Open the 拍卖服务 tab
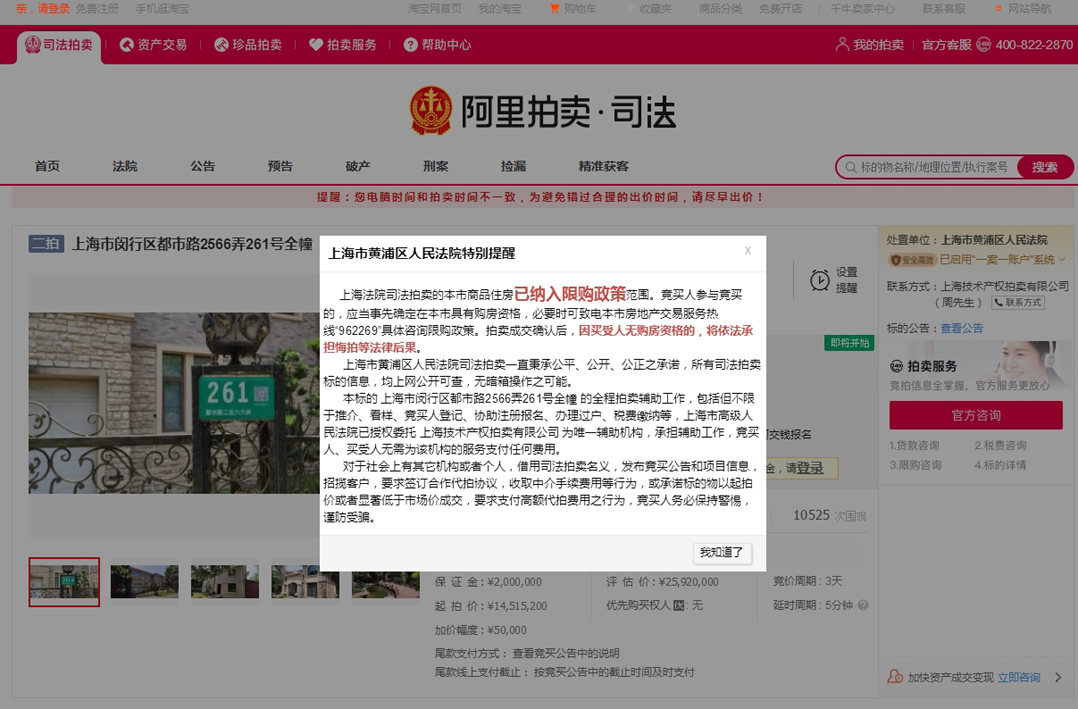 pos(343,45)
